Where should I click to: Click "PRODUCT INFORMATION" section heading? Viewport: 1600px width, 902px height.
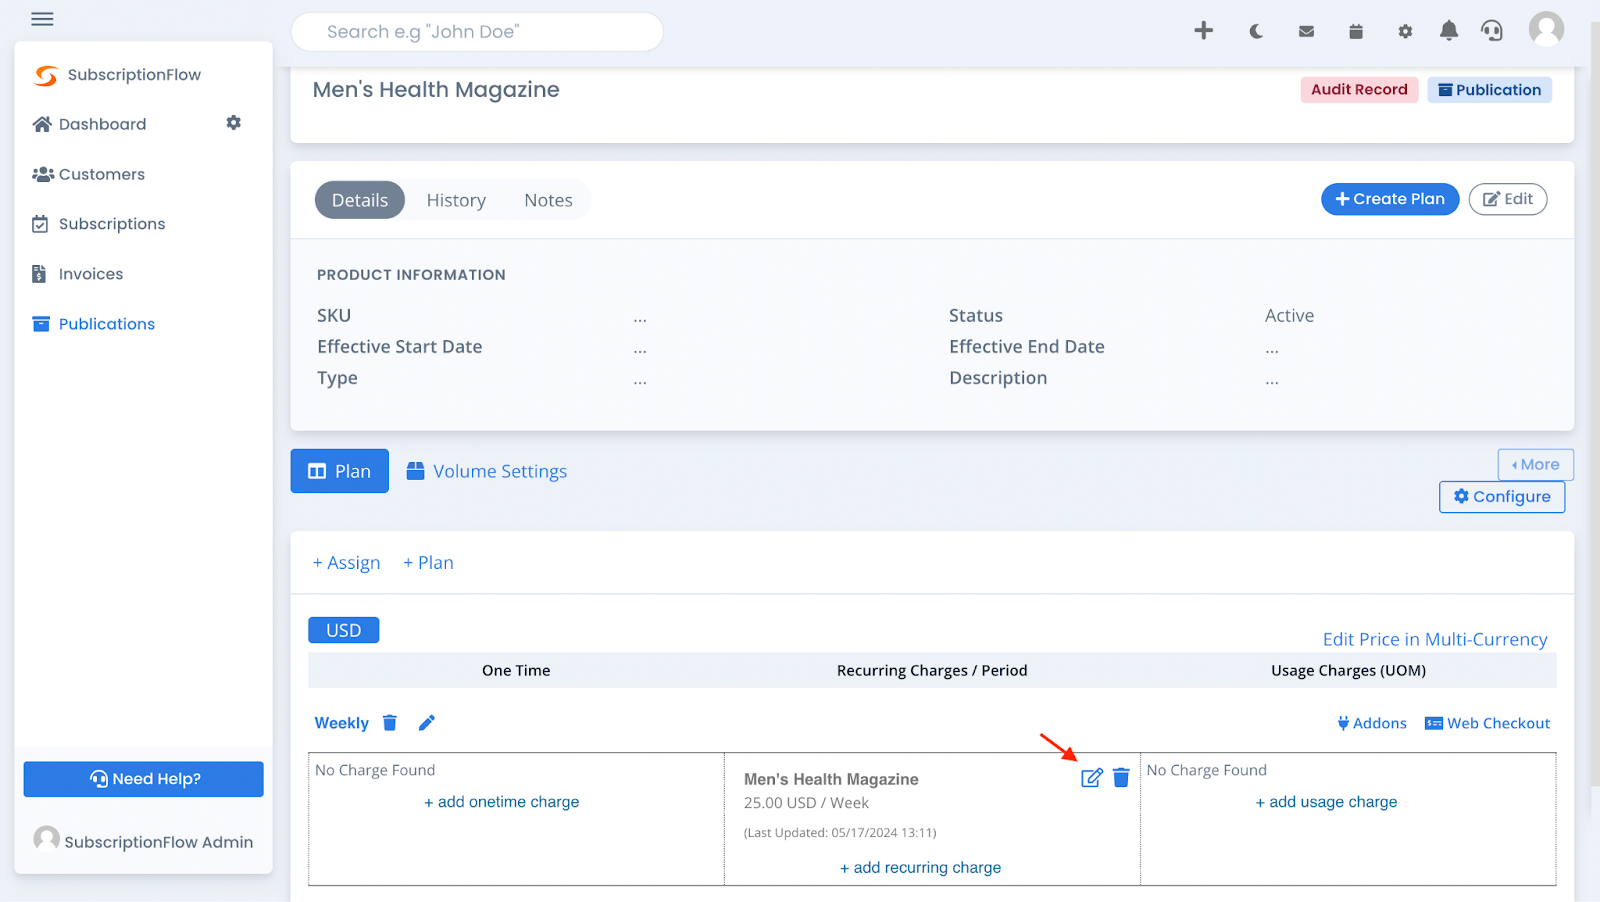point(411,275)
